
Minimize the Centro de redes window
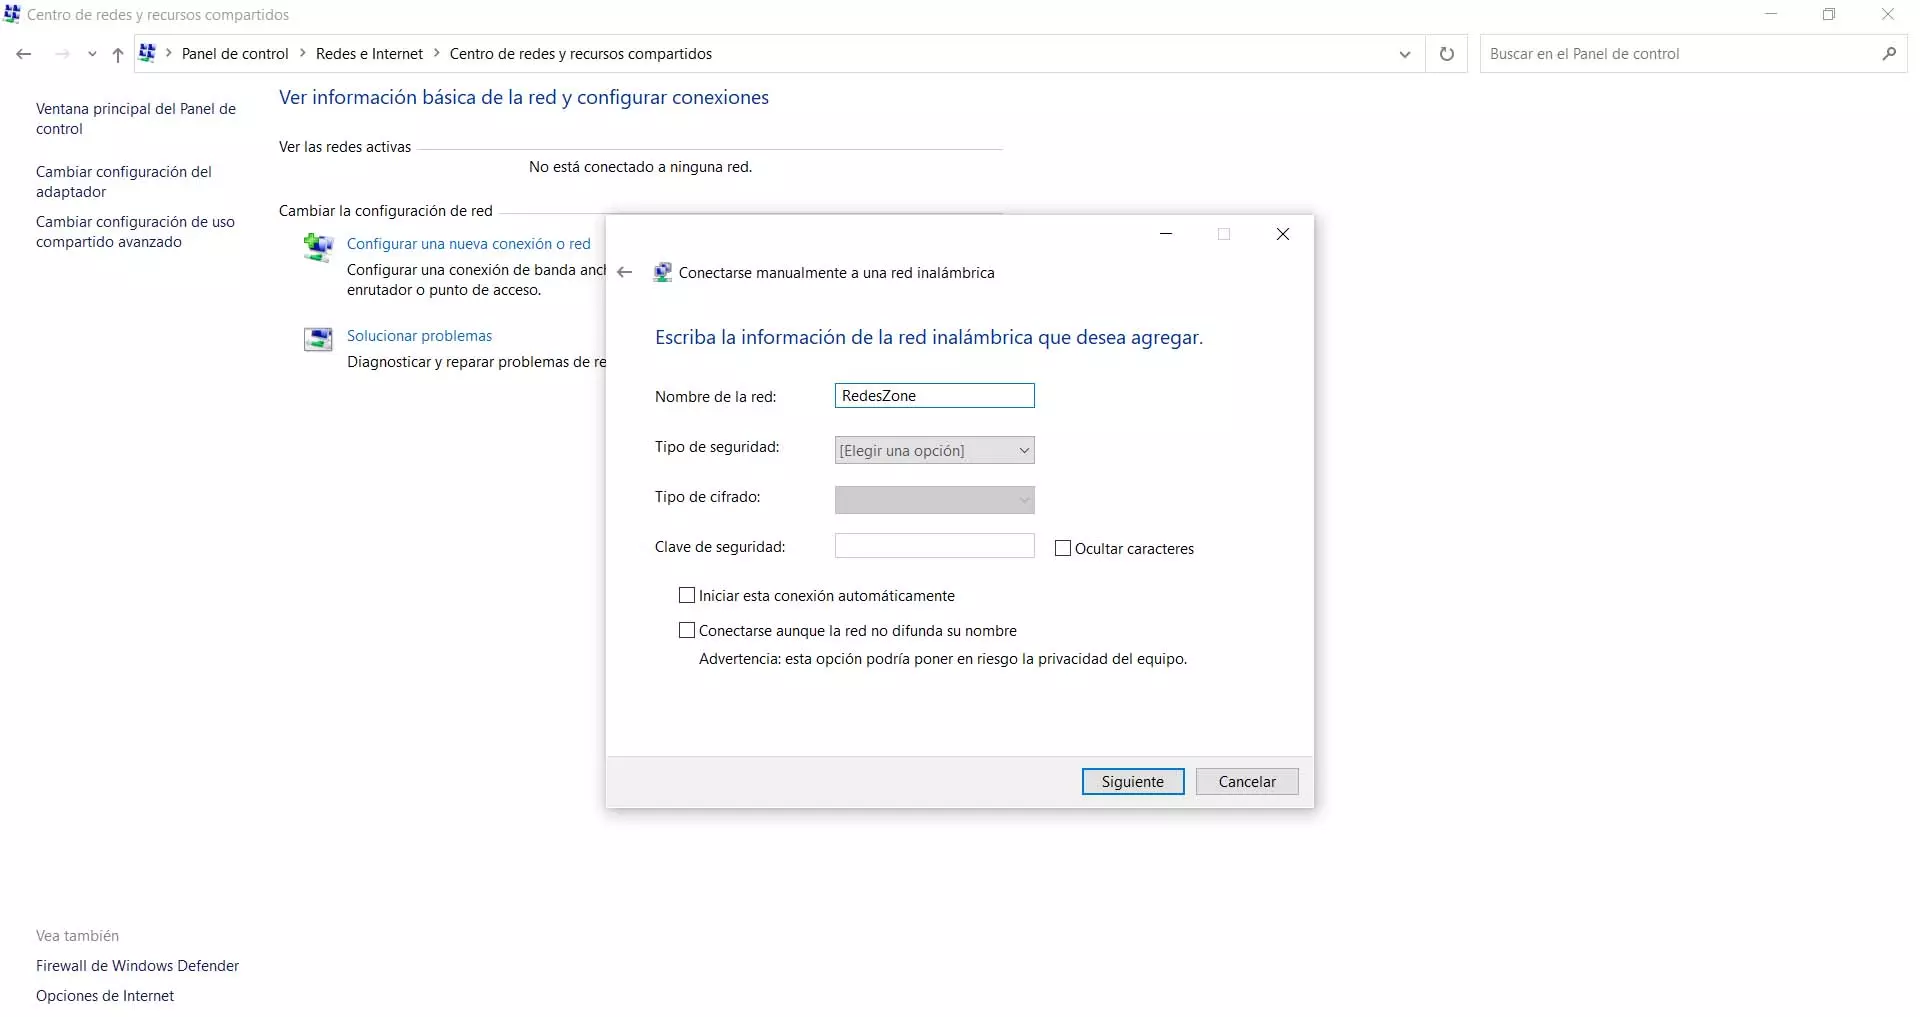1771,14
